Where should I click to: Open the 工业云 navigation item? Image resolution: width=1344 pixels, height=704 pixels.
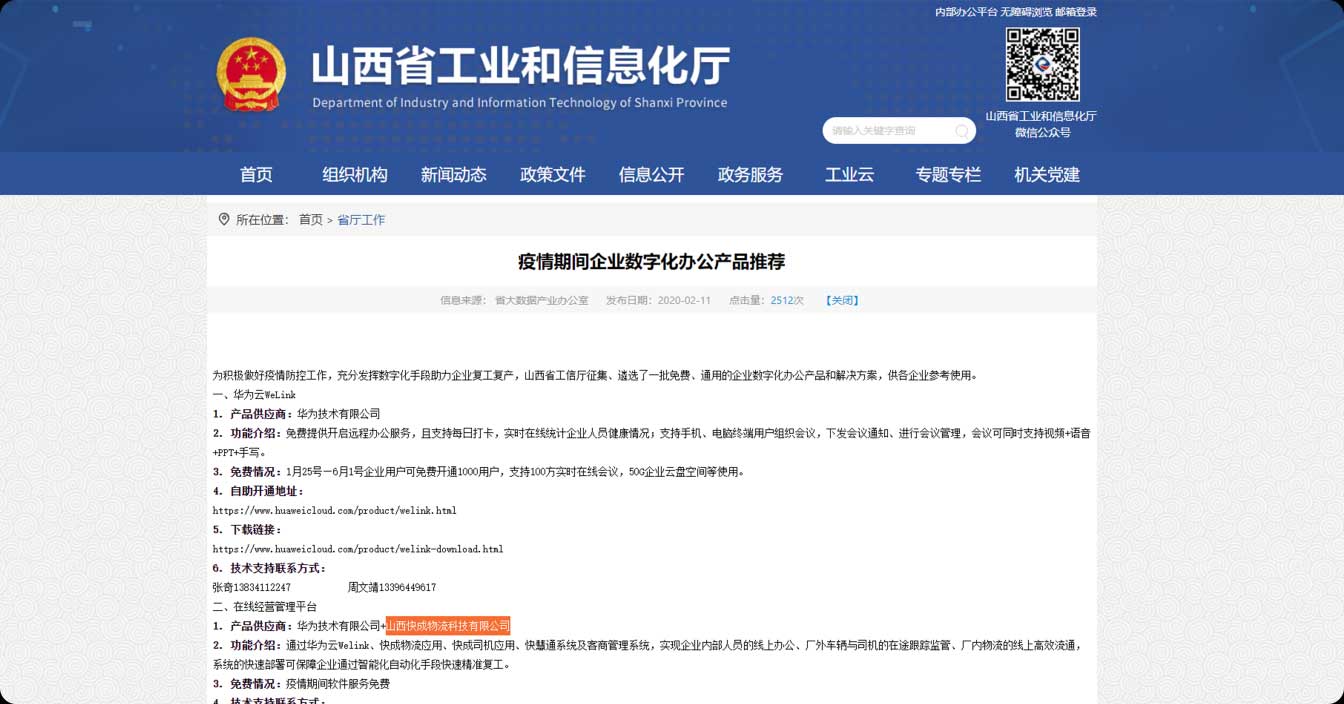[x=850, y=174]
